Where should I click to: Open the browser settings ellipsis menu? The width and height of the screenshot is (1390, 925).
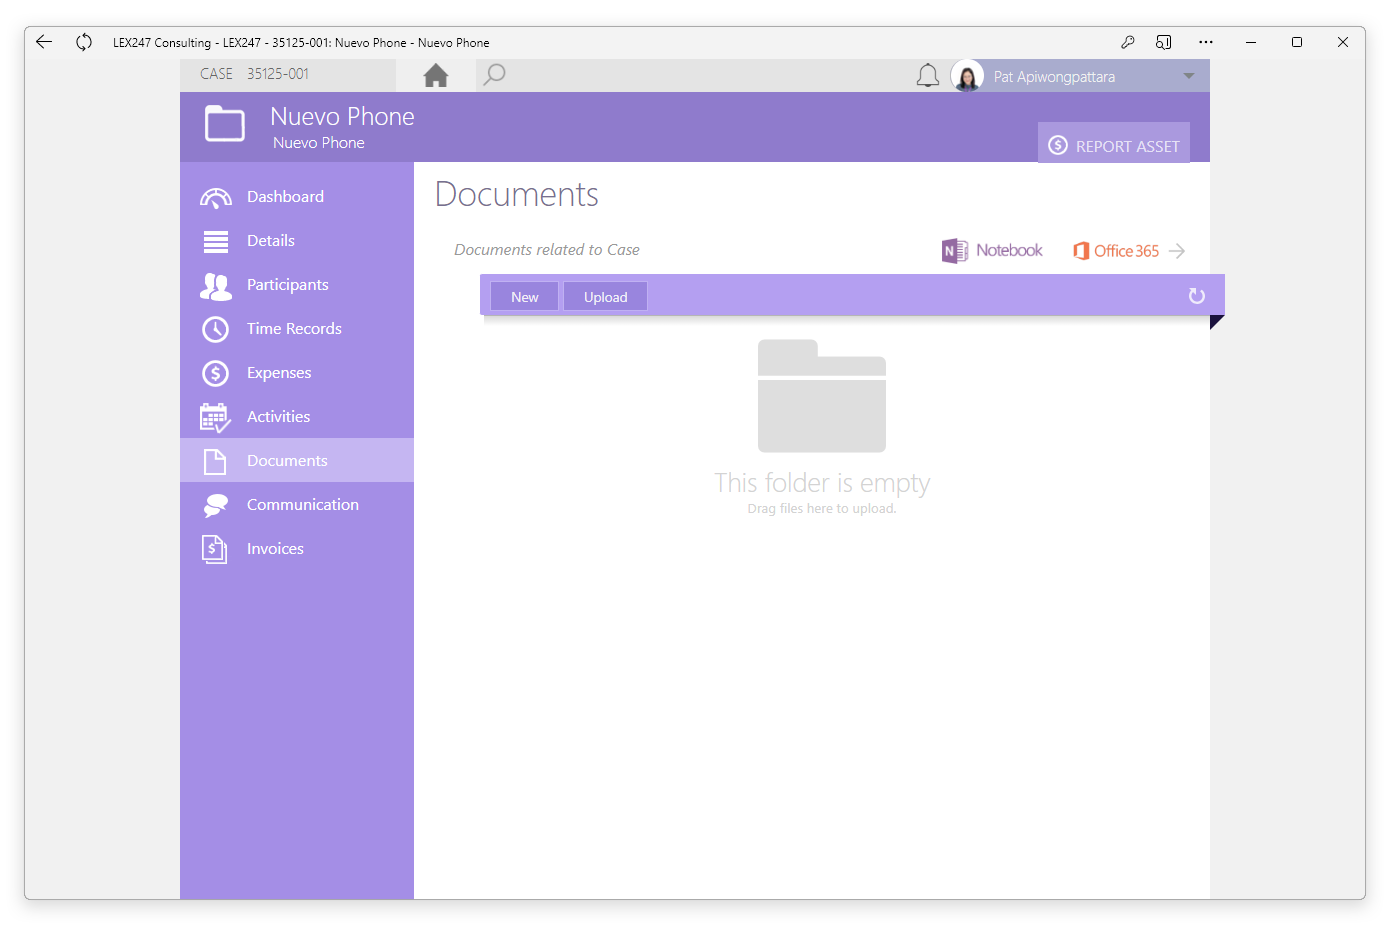tap(1206, 42)
